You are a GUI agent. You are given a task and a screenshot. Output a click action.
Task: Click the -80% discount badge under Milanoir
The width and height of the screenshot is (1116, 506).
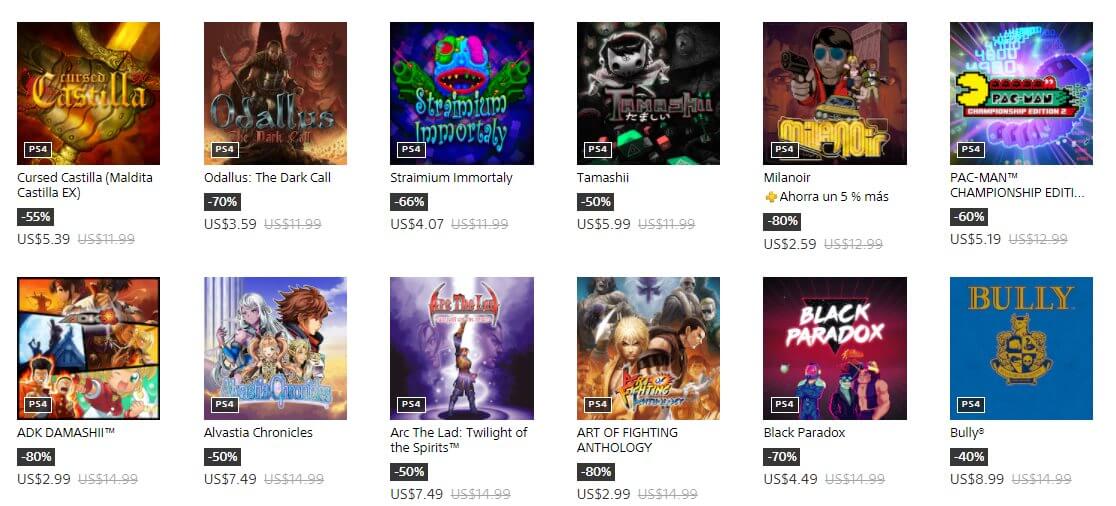tap(782, 221)
